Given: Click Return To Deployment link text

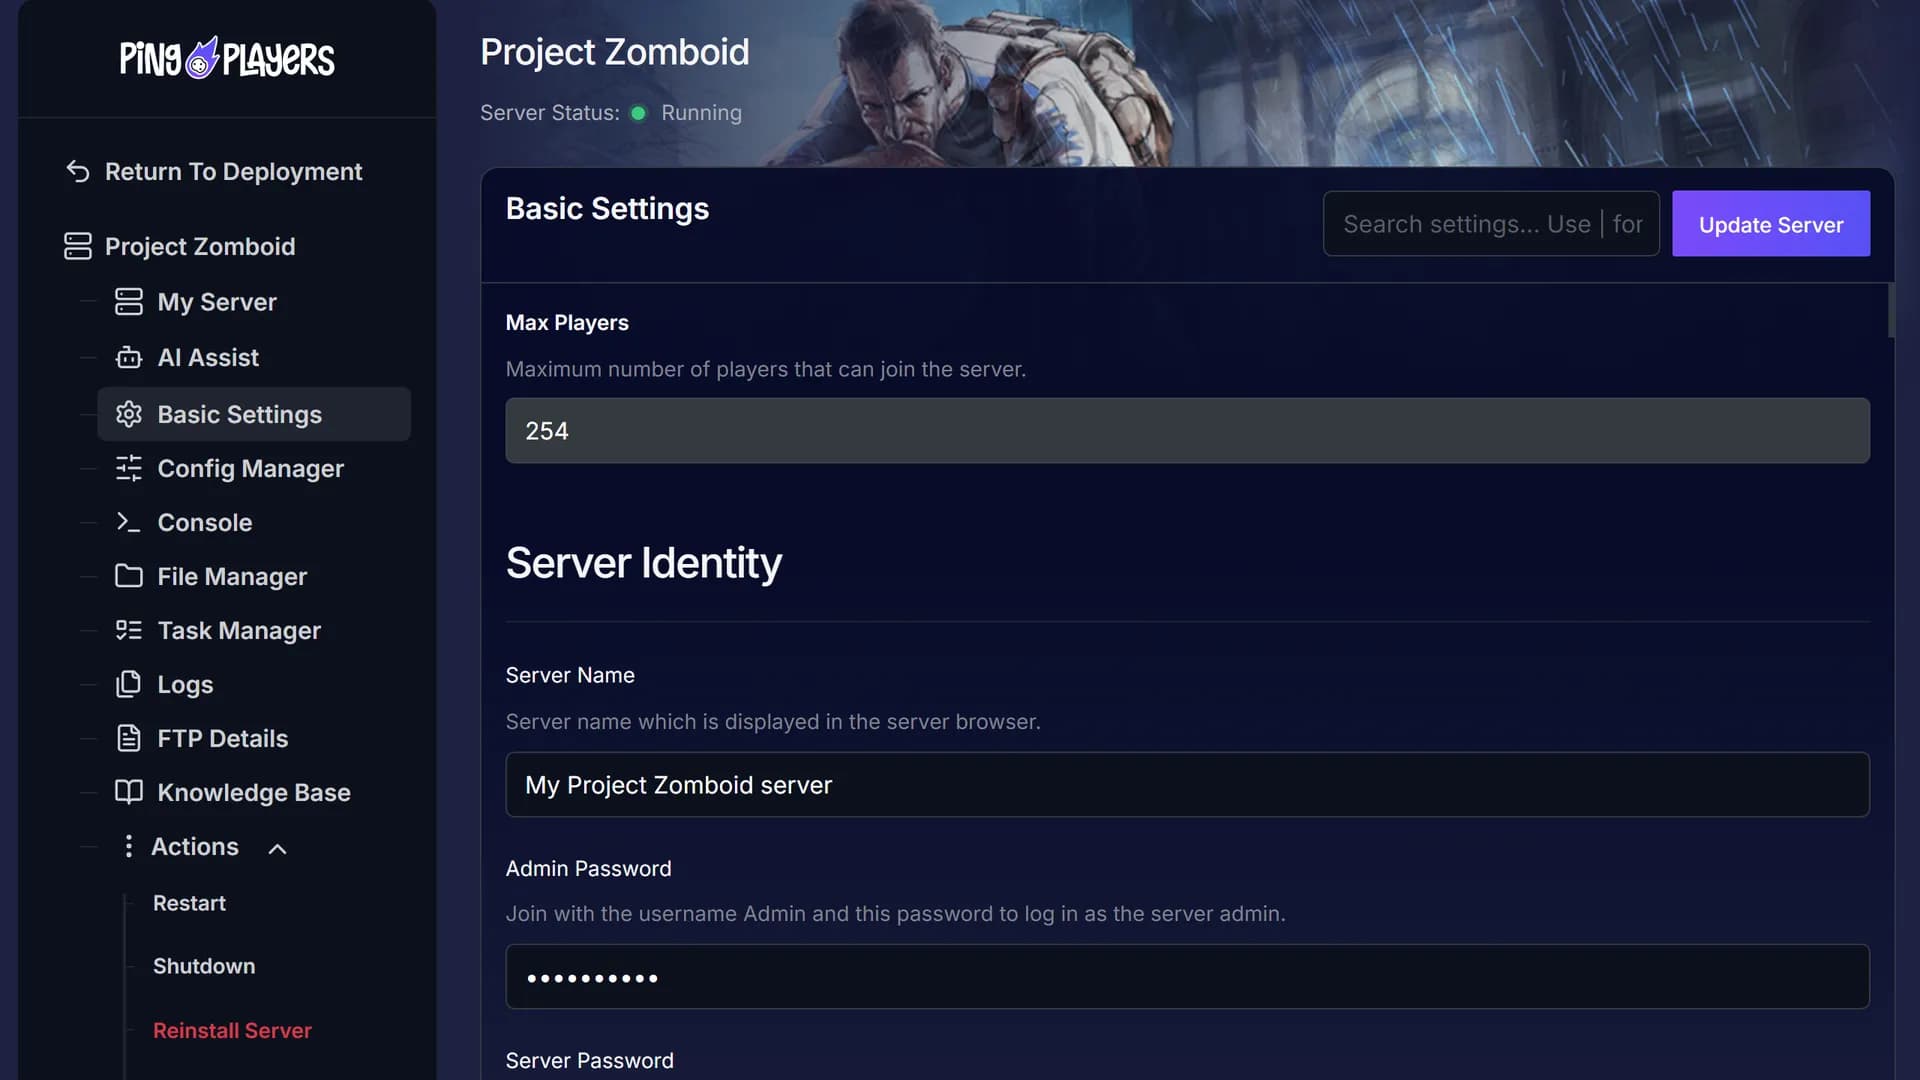Looking at the screenshot, I should click(x=233, y=172).
